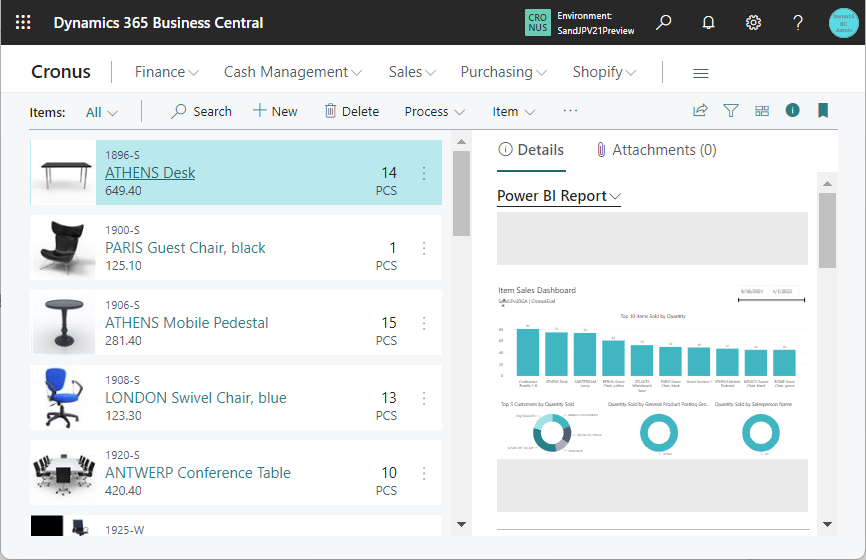Open the magnifier search icon in header
Image resolution: width=866 pixels, height=560 pixels.
point(663,23)
